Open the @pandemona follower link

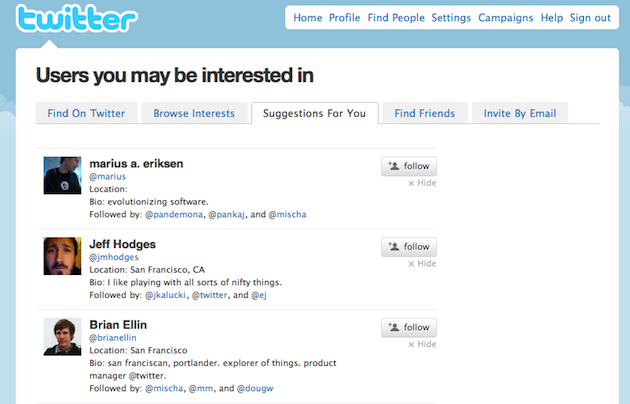174,214
